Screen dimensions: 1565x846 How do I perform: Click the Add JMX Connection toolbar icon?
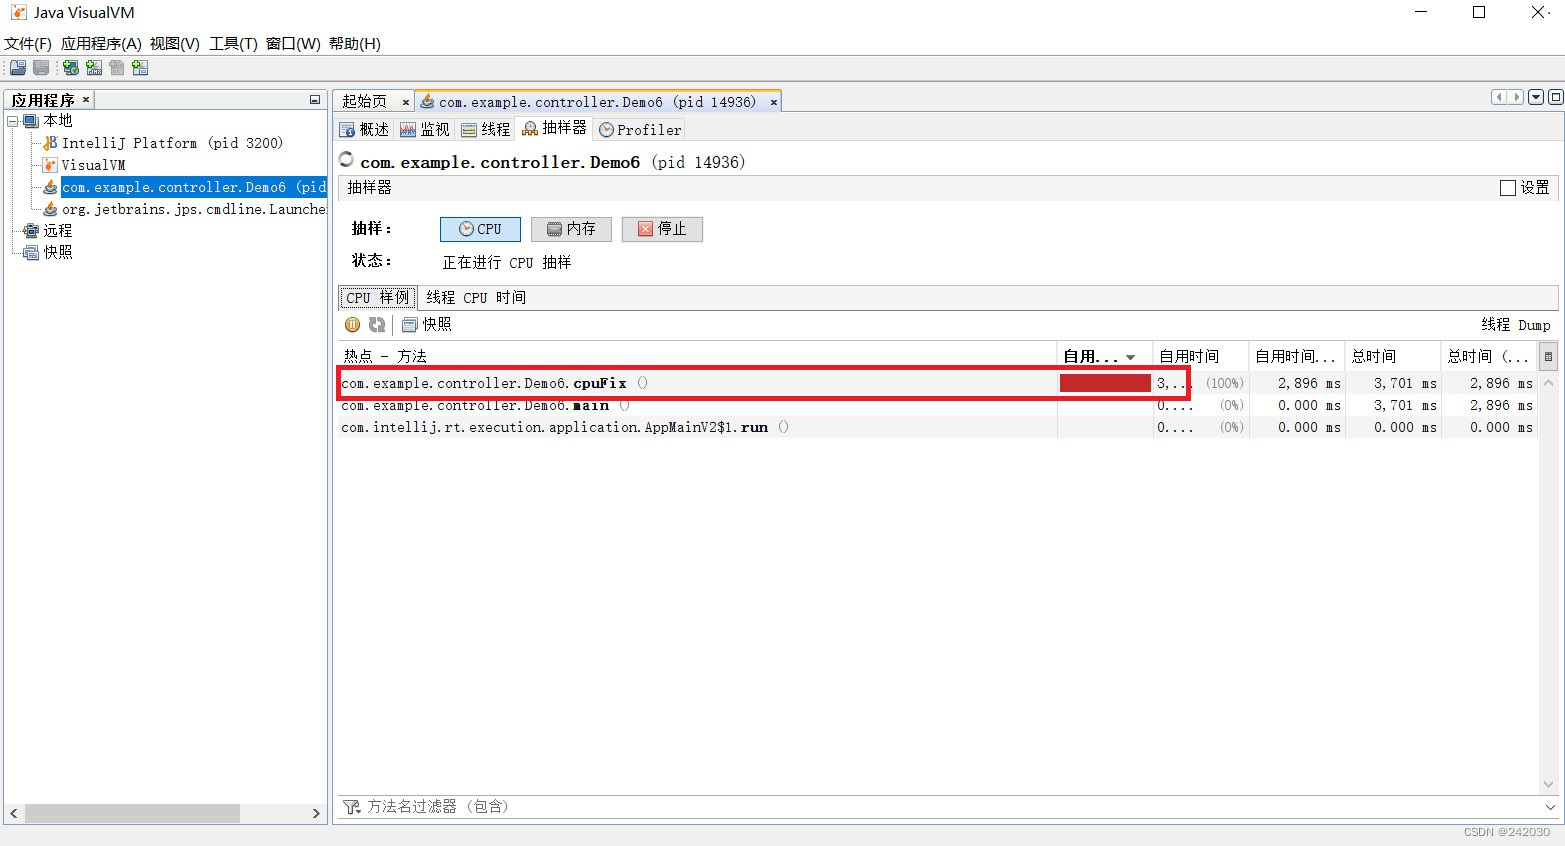[x=94, y=68]
